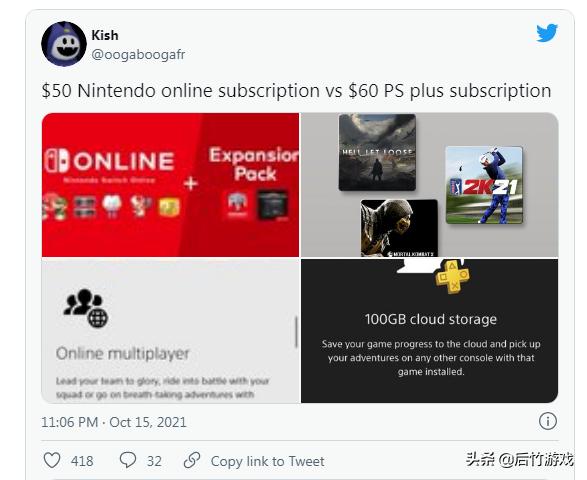View the Nintendo Switch Online Expansion Pack image
This screenshot has width=587, height=480.
170,185
